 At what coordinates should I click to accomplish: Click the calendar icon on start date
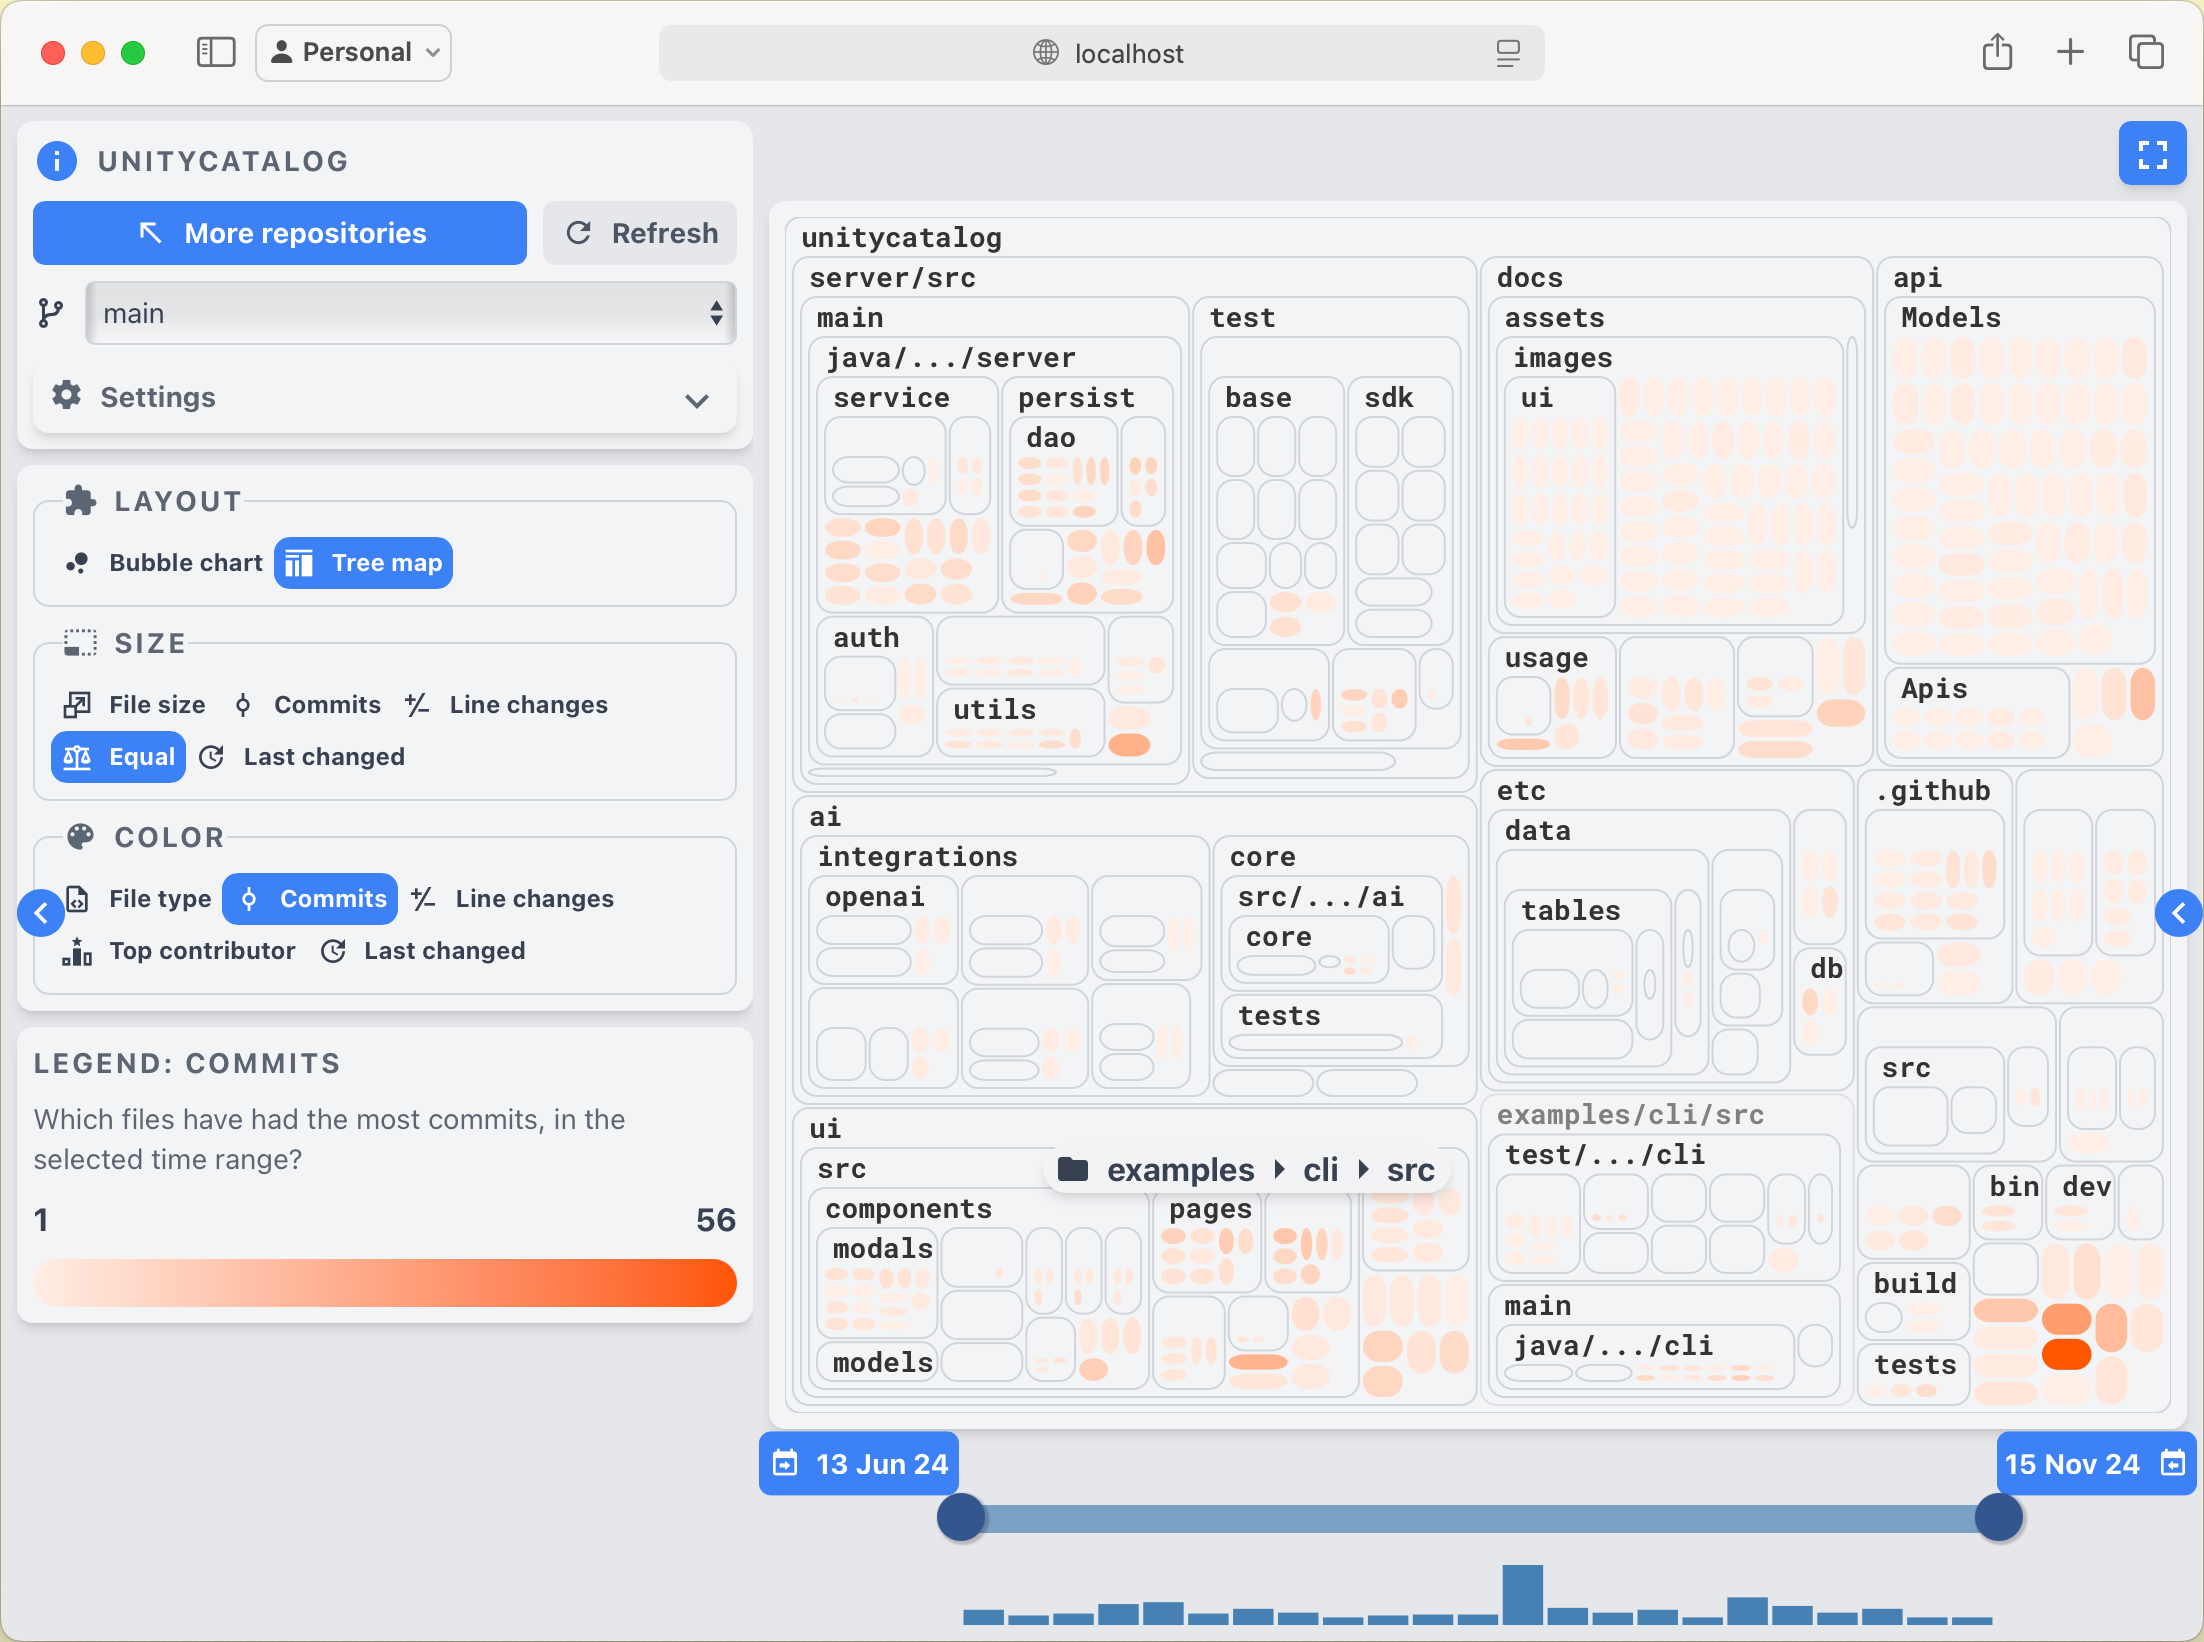(x=786, y=1464)
